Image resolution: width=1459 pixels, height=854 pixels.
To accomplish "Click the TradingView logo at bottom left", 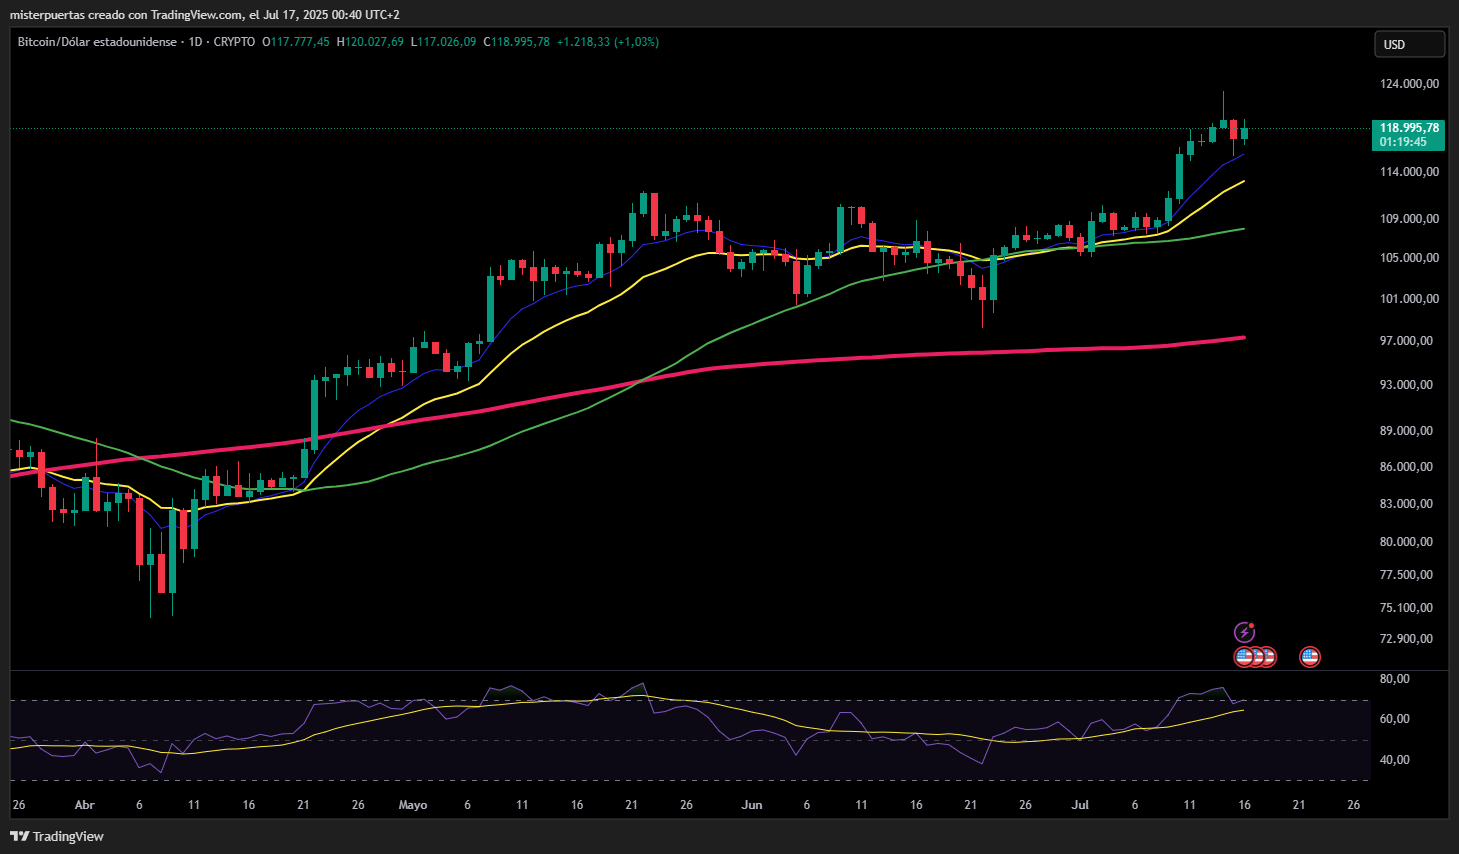I will point(57,836).
